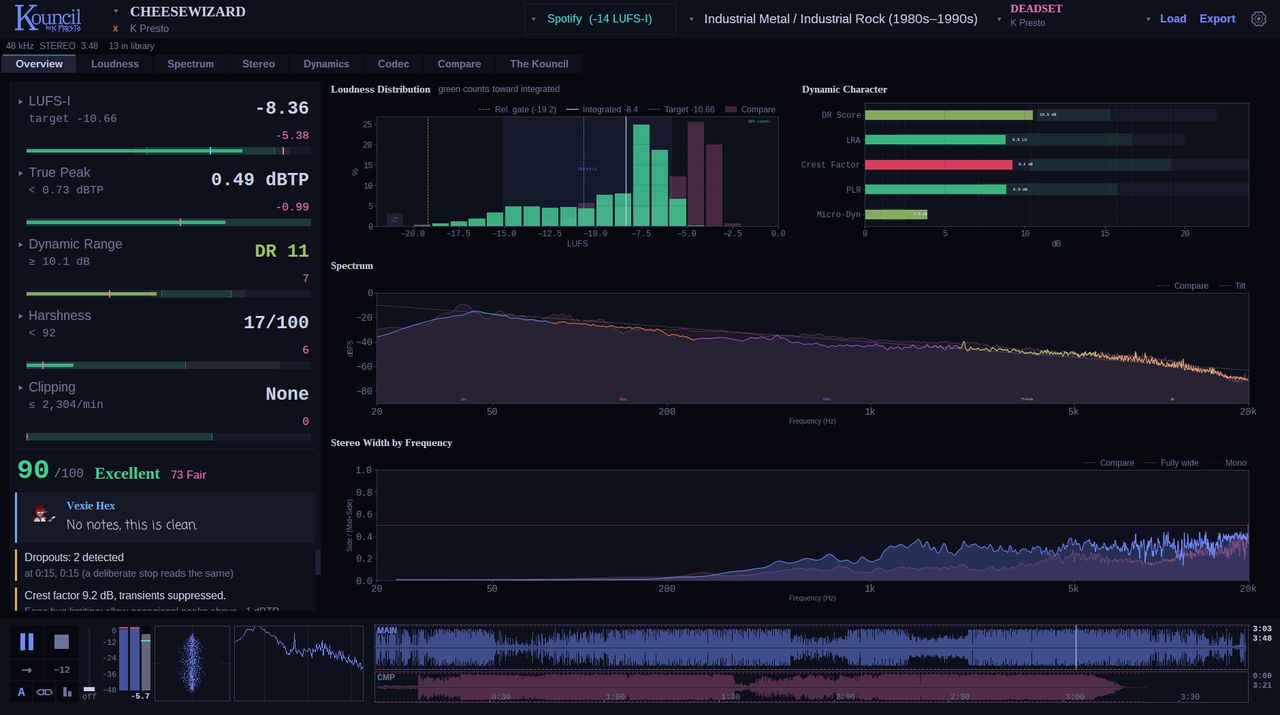
Task: Click the Kouncil logo
Action: tap(48, 19)
